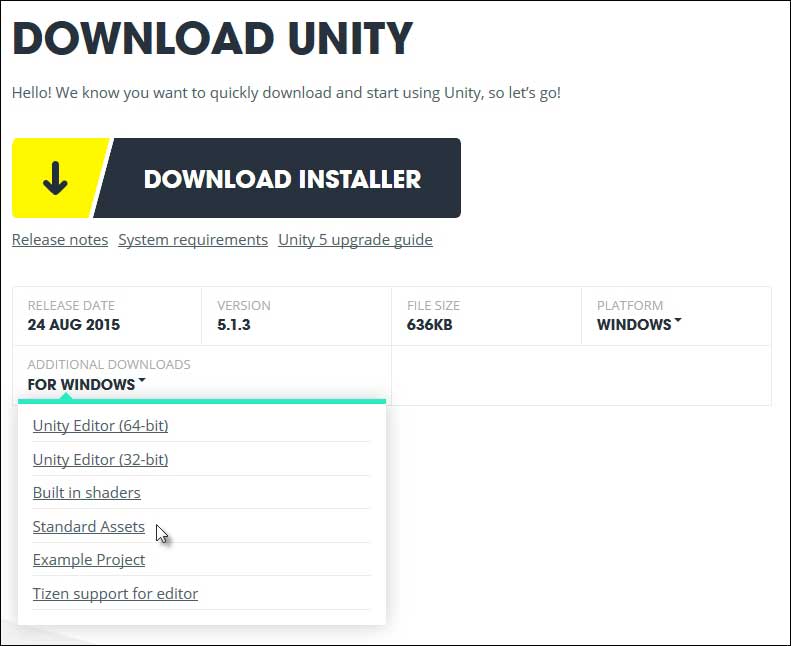Click the version value 5.1.3

[x=234, y=324]
